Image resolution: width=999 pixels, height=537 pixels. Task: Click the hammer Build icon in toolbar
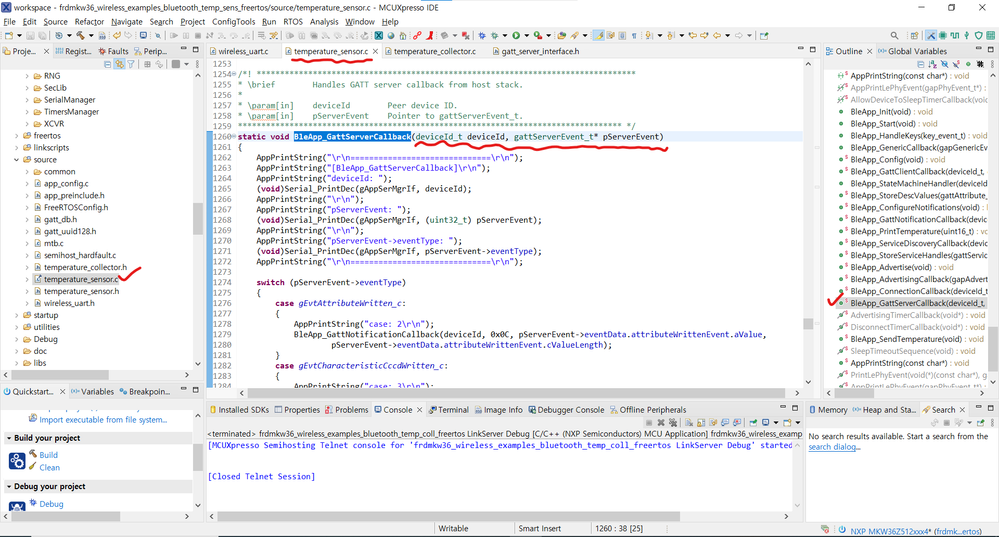pyautogui.click(x=80, y=35)
